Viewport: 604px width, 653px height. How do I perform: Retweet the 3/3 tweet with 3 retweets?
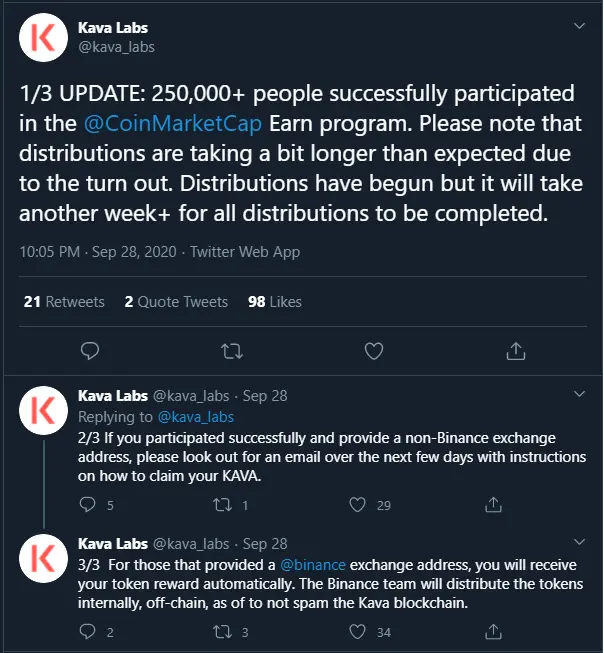(222, 632)
